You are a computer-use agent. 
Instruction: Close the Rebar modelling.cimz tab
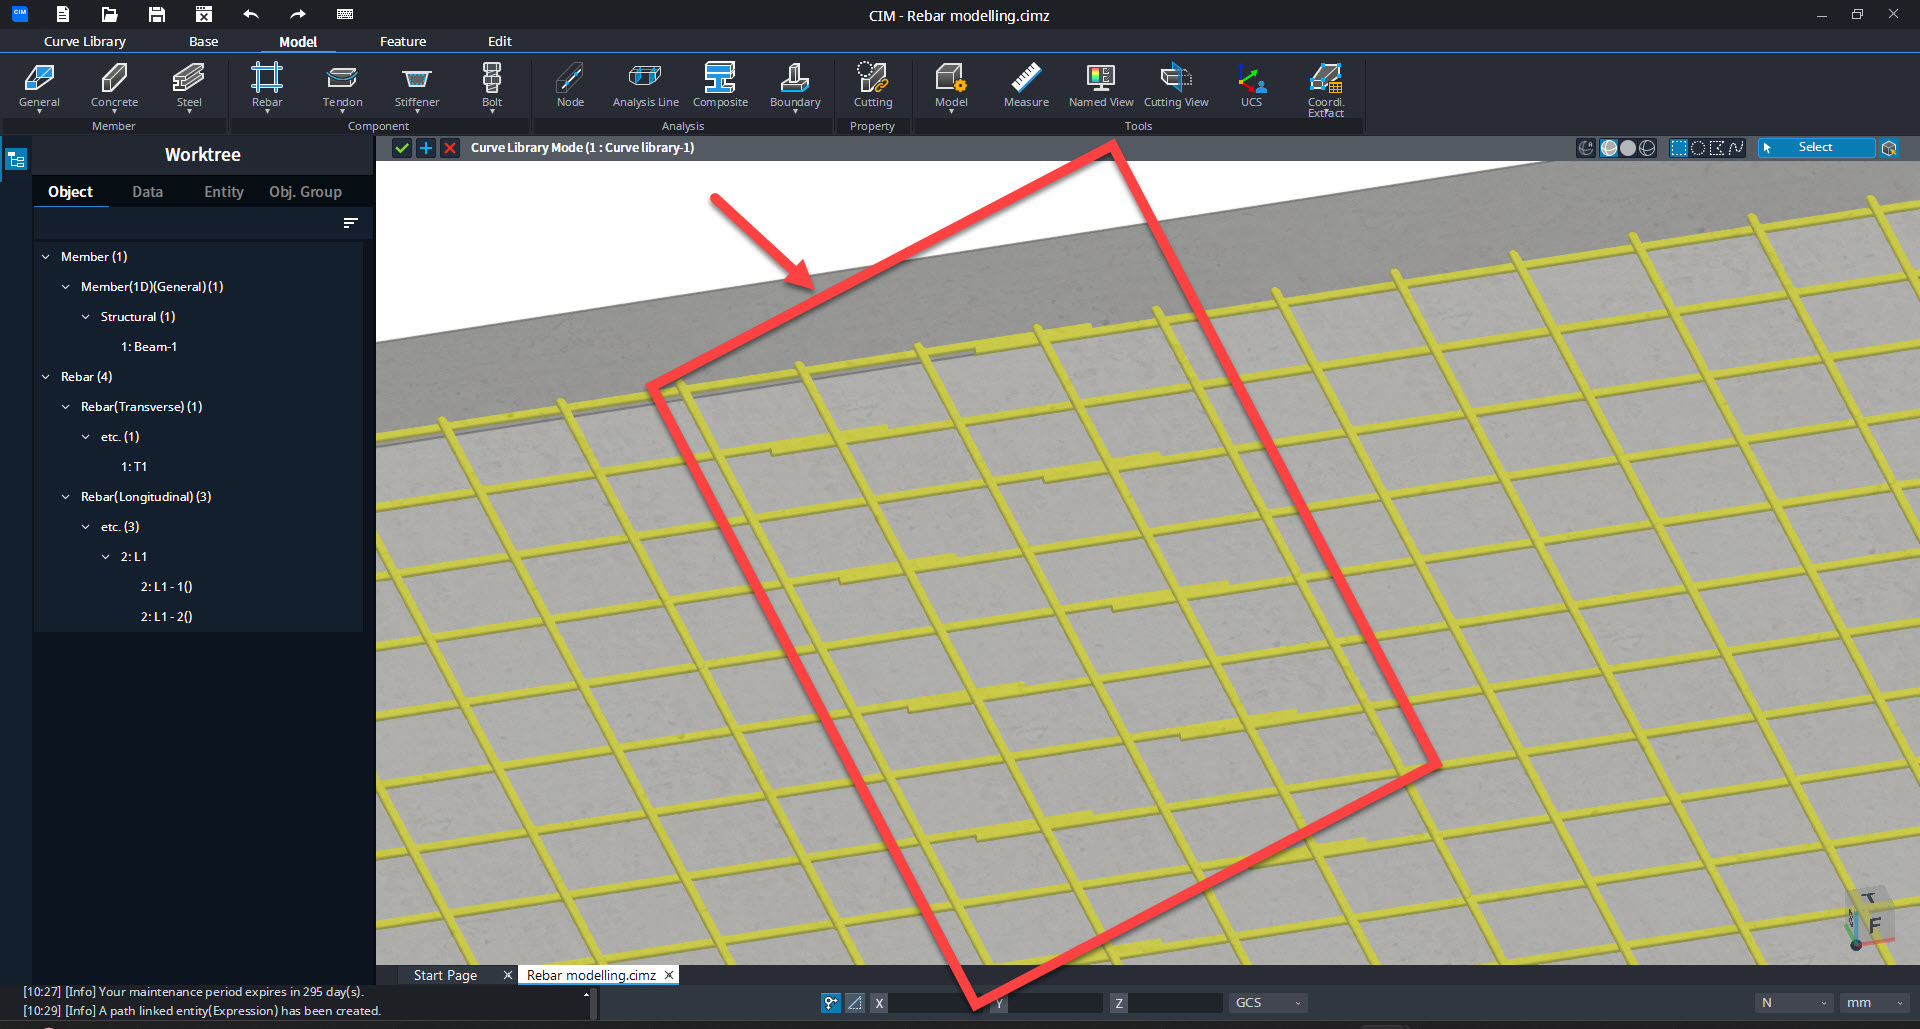(669, 975)
